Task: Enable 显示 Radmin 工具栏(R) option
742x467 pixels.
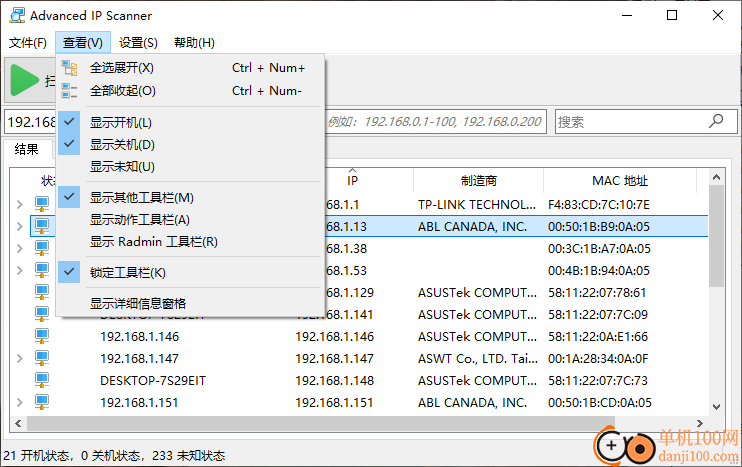Action: pyautogui.click(x=190, y=242)
